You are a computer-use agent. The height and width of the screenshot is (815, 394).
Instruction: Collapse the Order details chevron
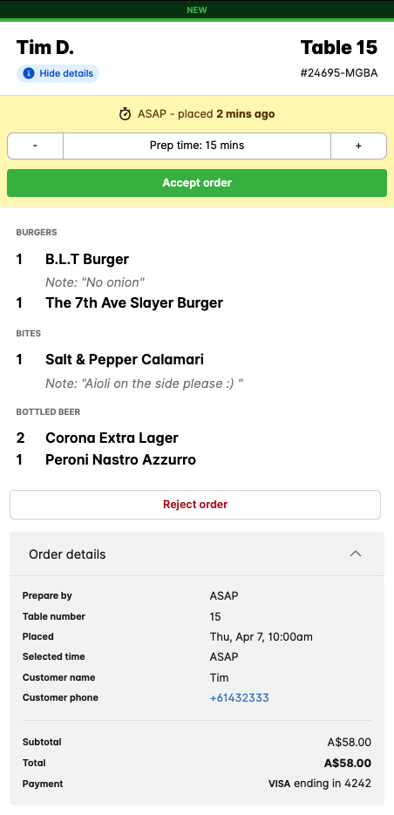pyautogui.click(x=356, y=554)
